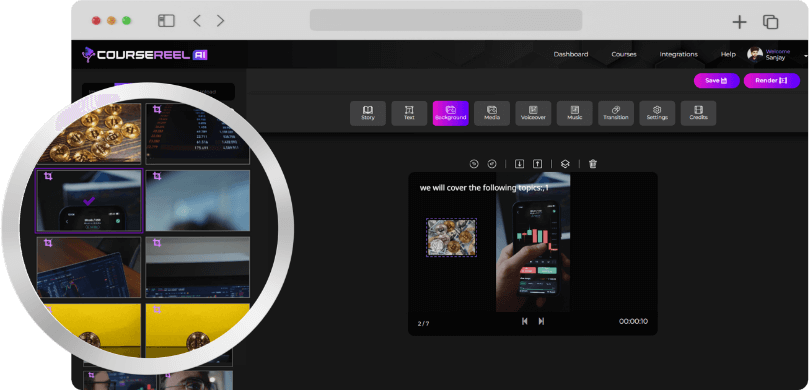Image resolution: width=810 pixels, height=390 pixels.
Task: Open the Transition tool
Action: pos(616,113)
